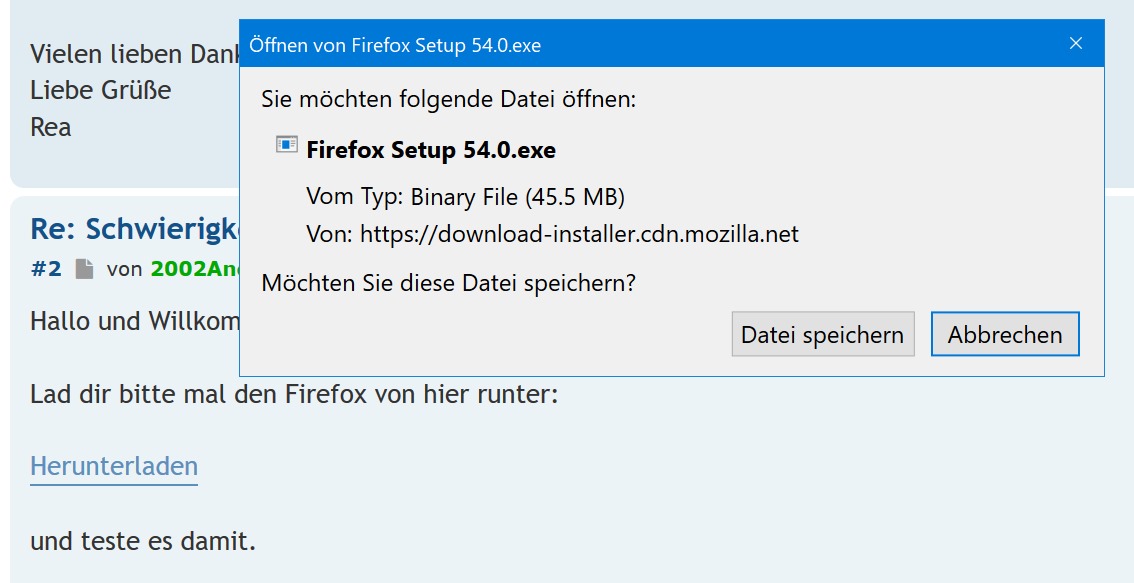The height and width of the screenshot is (583, 1134).
Task: Click the Binary File (45.5 MB) type line
Action: tap(465, 197)
